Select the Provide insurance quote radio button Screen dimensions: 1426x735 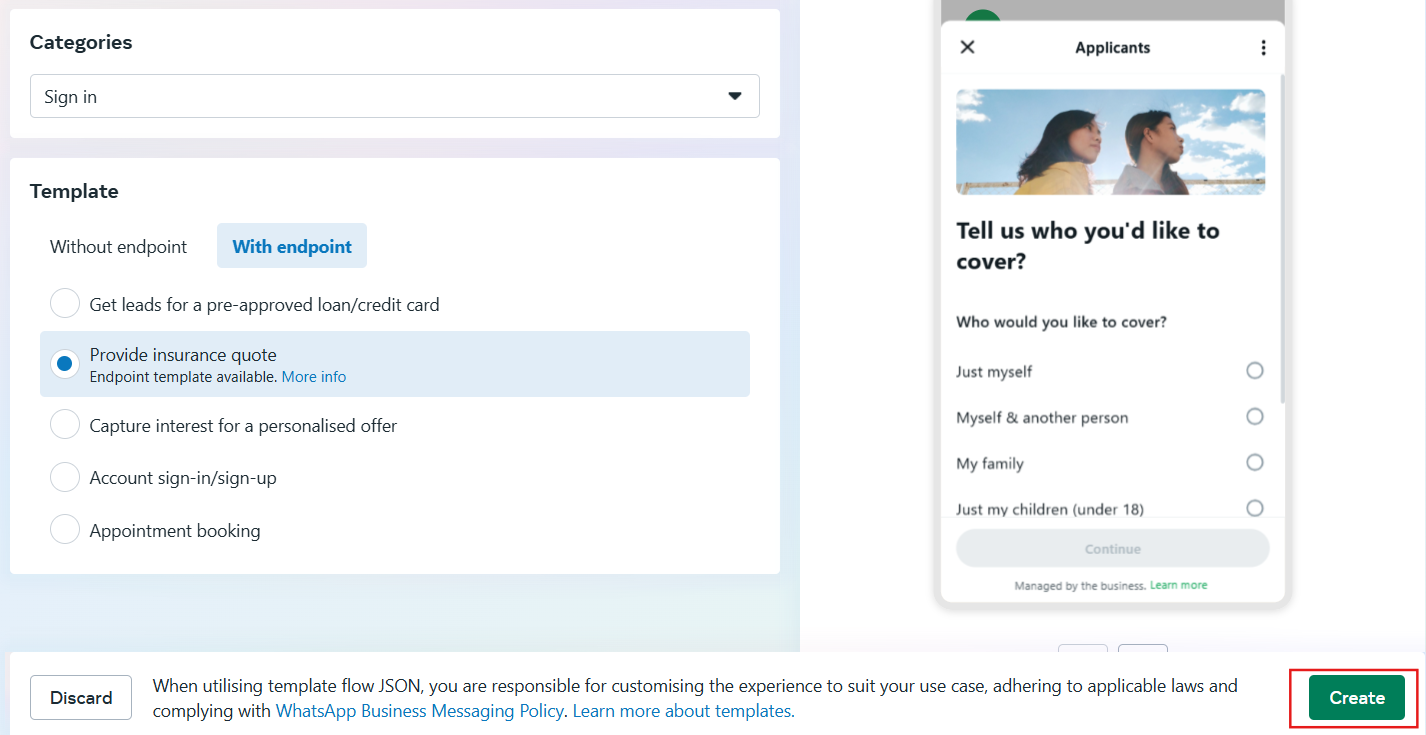(65, 364)
